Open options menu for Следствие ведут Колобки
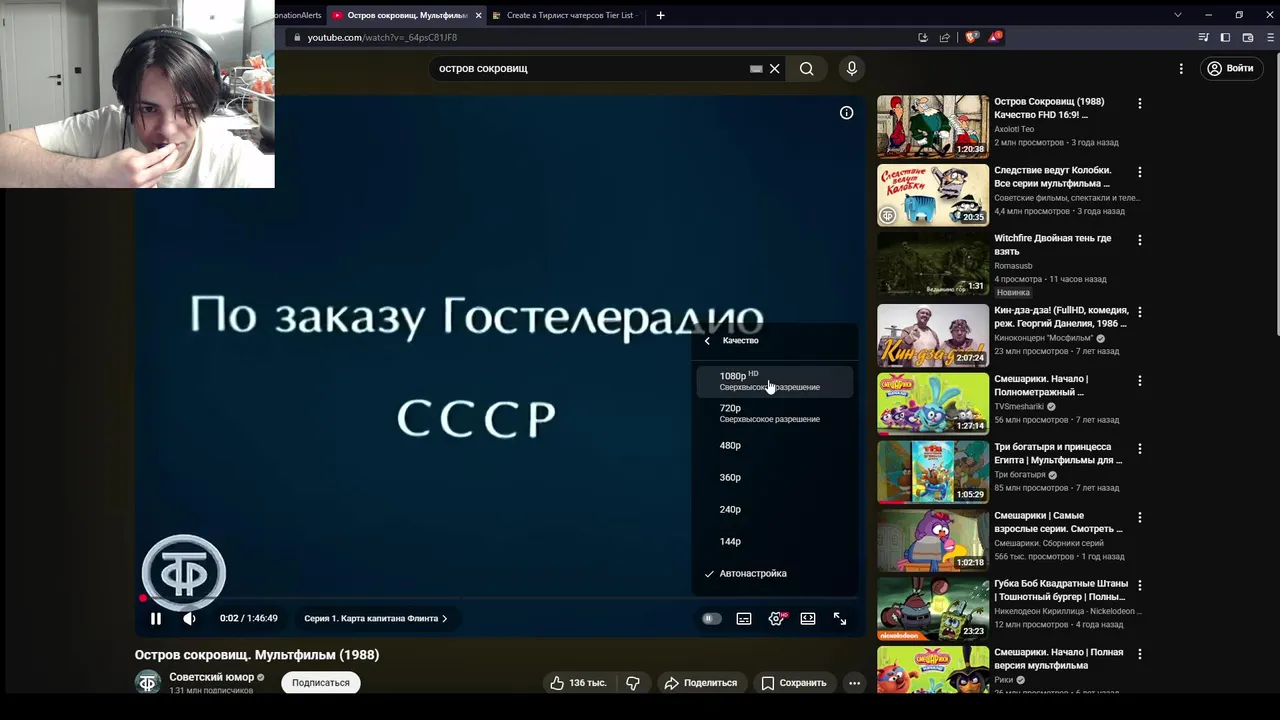 coord(1139,172)
